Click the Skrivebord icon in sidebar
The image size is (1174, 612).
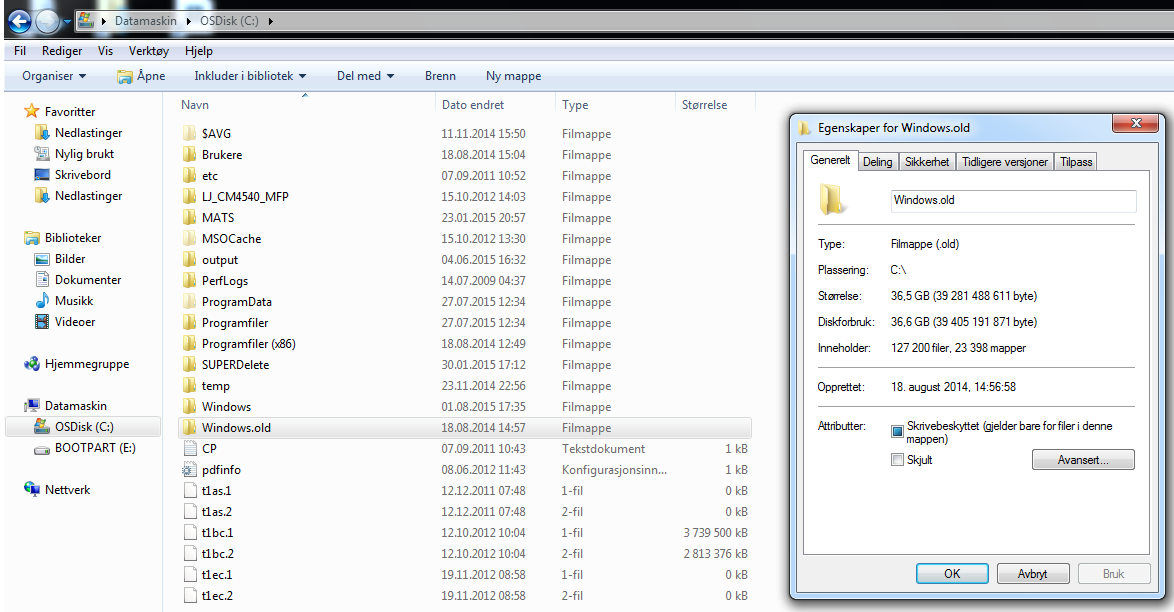click(x=42, y=175)
